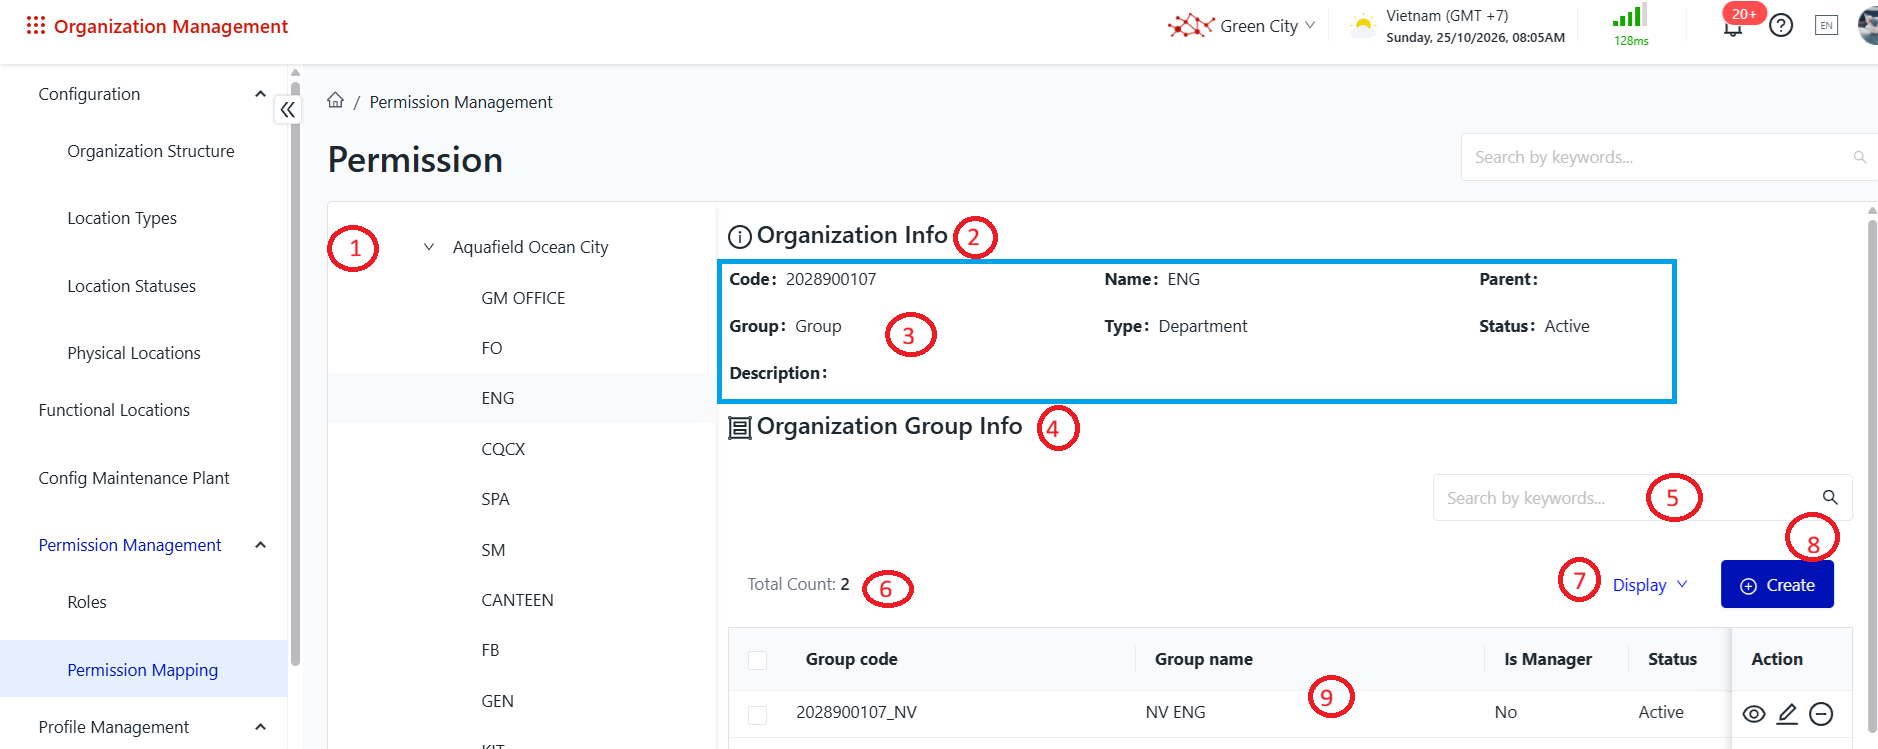Open Location Types menu item
The height and width of the screenshot is (749, 1878).
click(x=122, y=218)
